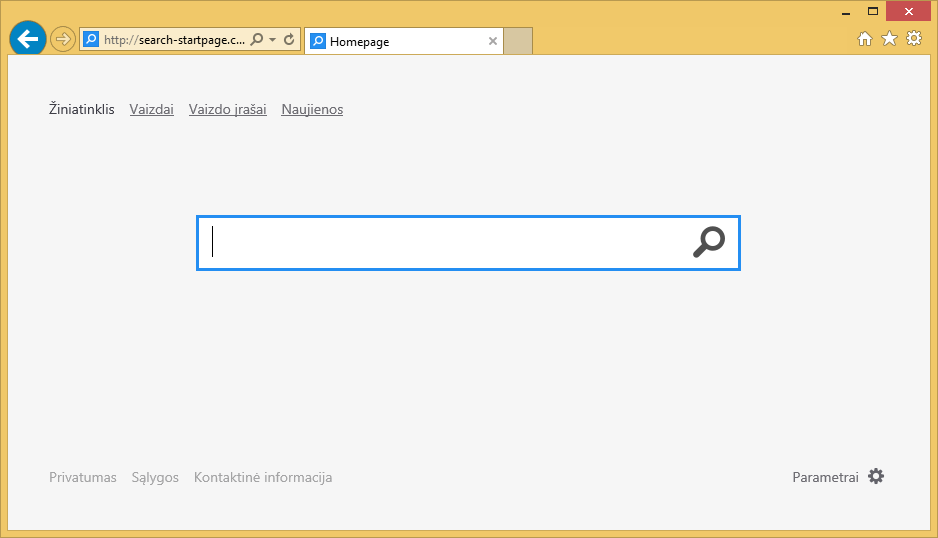
Task: Open the browser Tools gear icon
Action: click(x=913, y=39)
